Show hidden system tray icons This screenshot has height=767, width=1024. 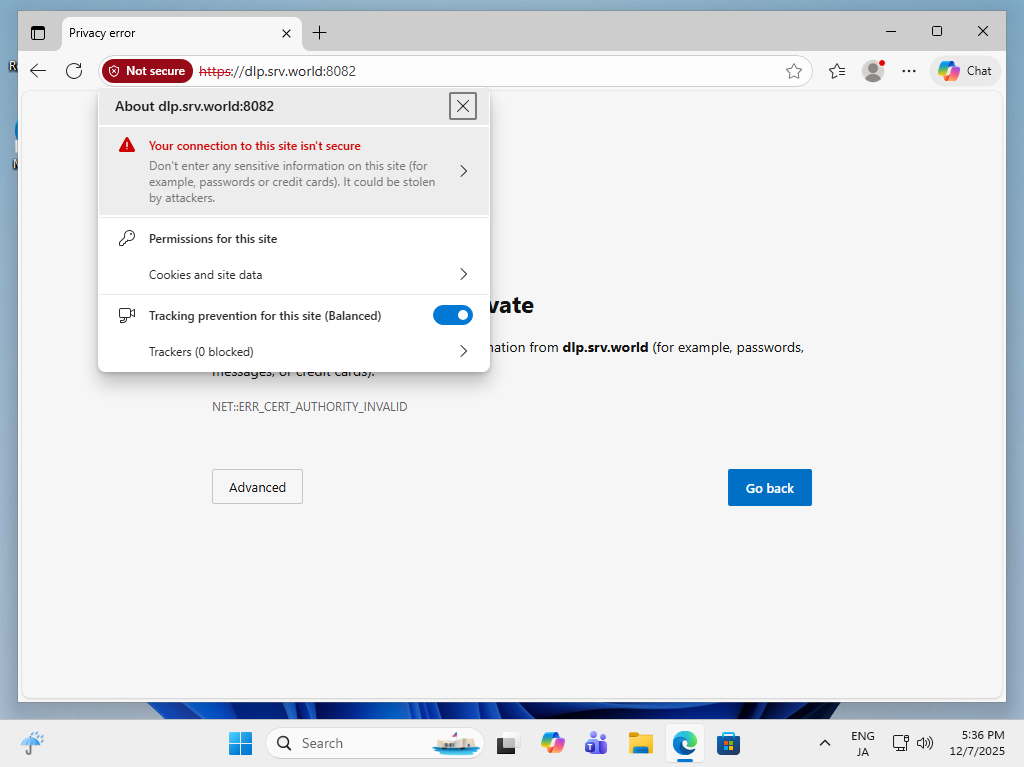(825, 743)
